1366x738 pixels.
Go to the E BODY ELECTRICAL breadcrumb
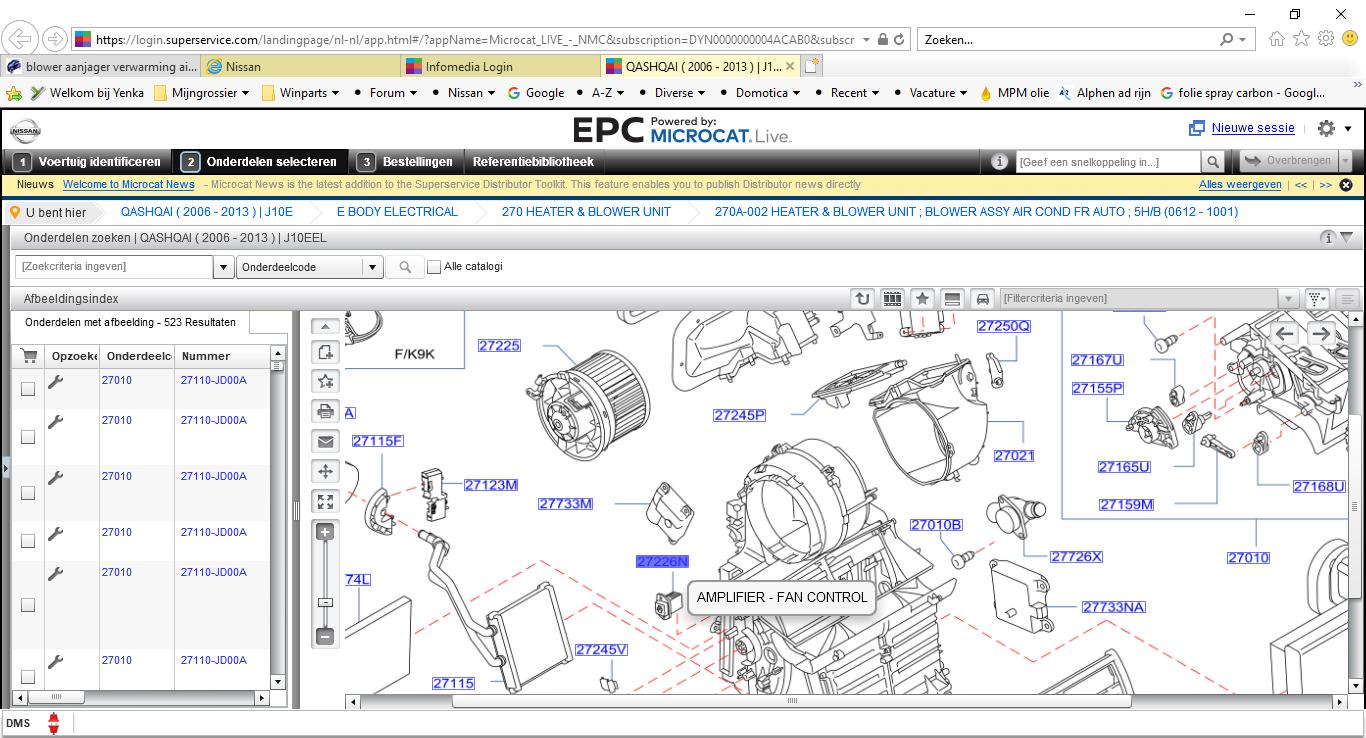click(x=397, y=212)
